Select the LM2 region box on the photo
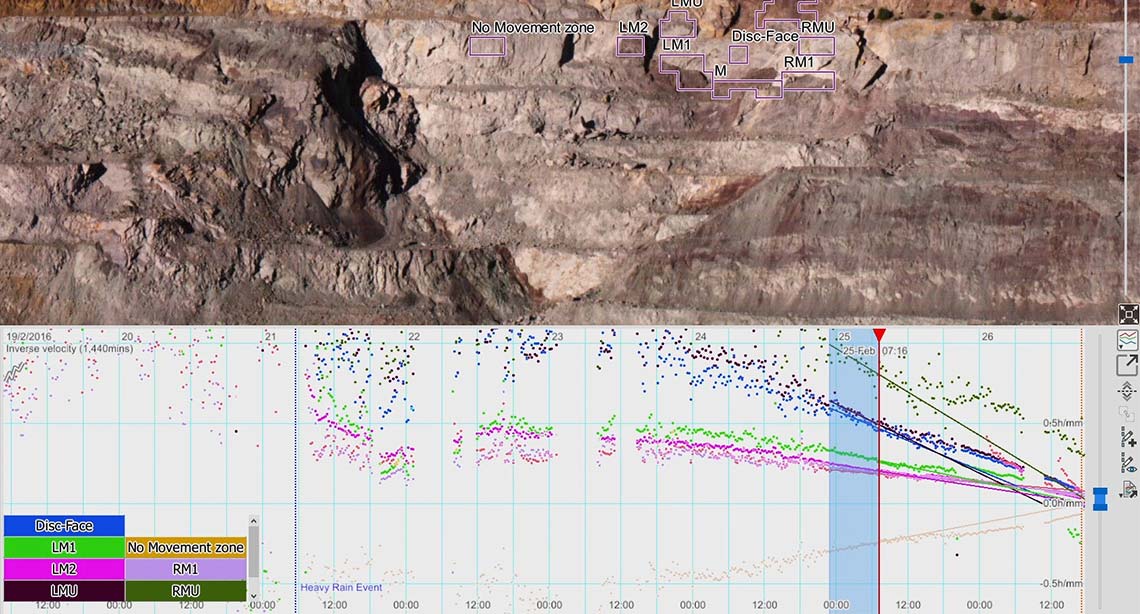 (x=630, y=47)
